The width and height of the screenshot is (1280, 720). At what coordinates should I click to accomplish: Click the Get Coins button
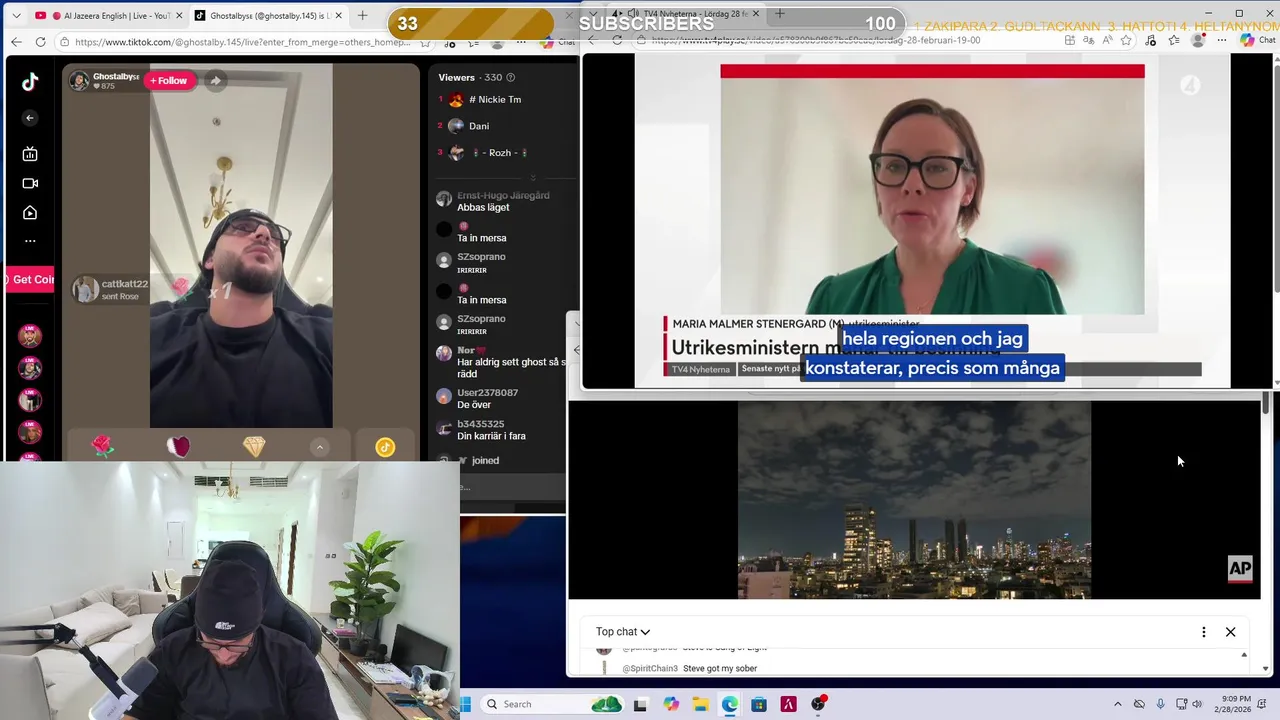[30, 280]
